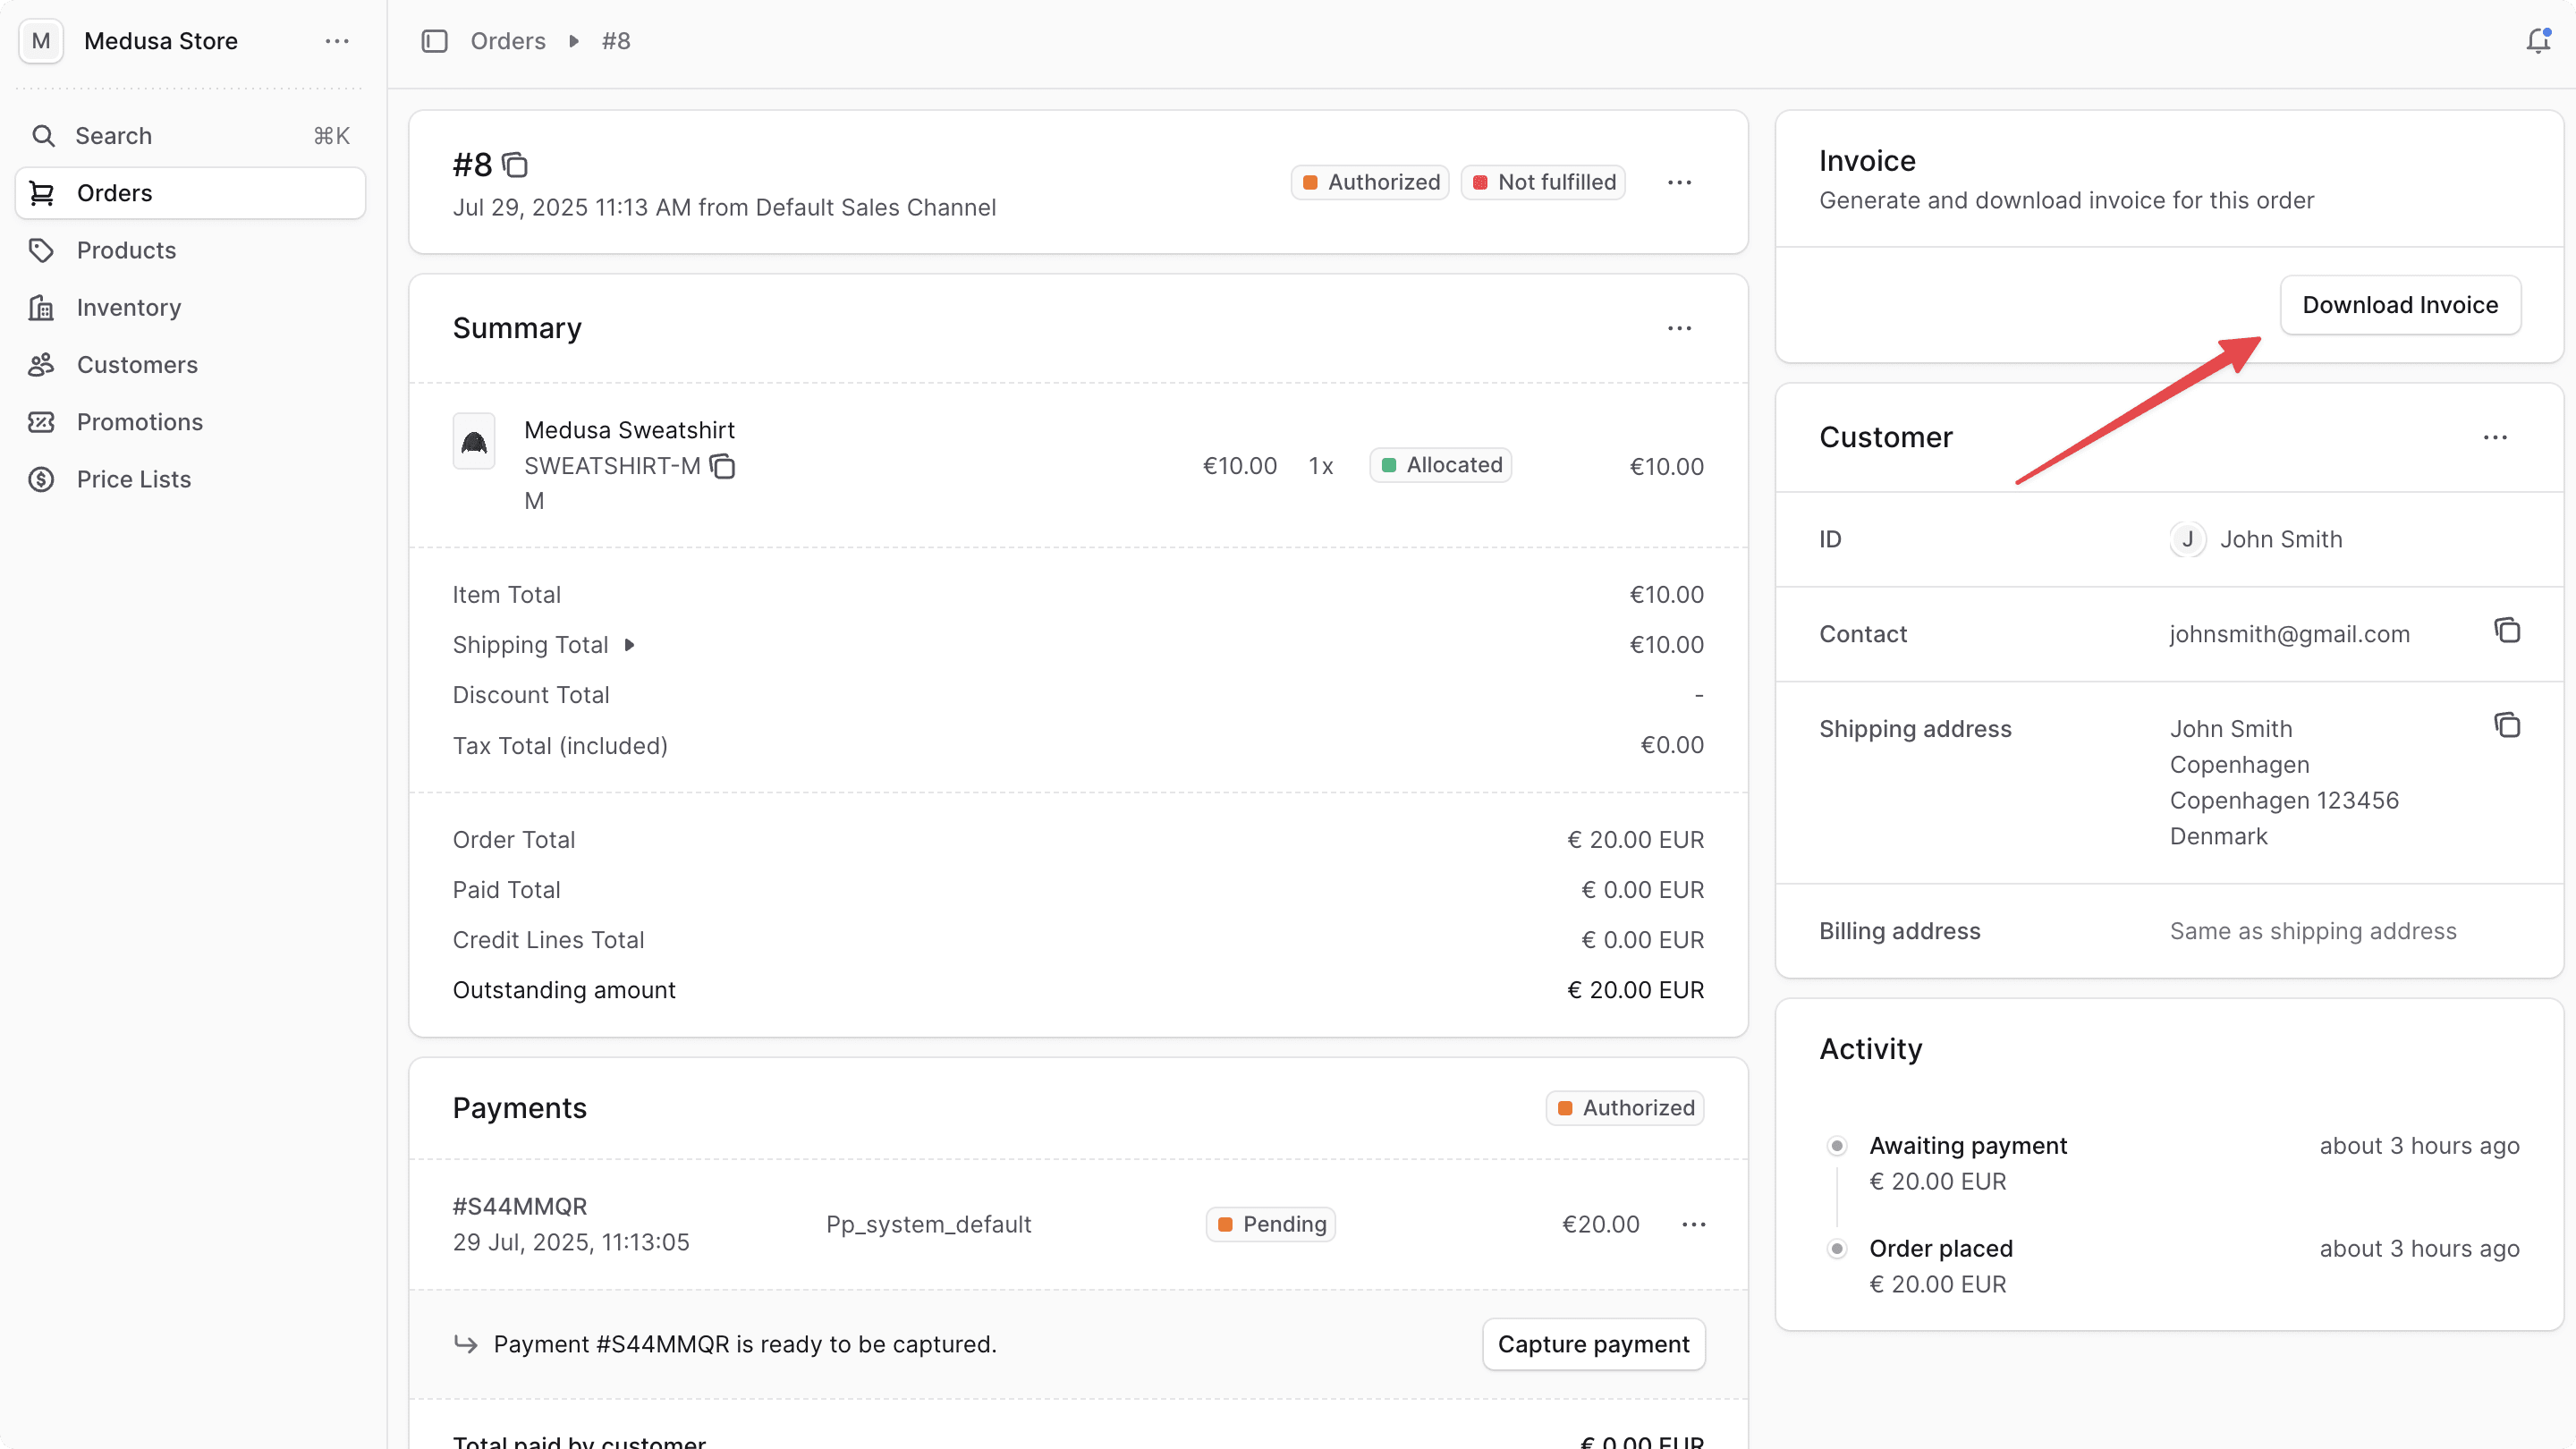Open payment #S44MMQR options menu

click(1693, 1224)
